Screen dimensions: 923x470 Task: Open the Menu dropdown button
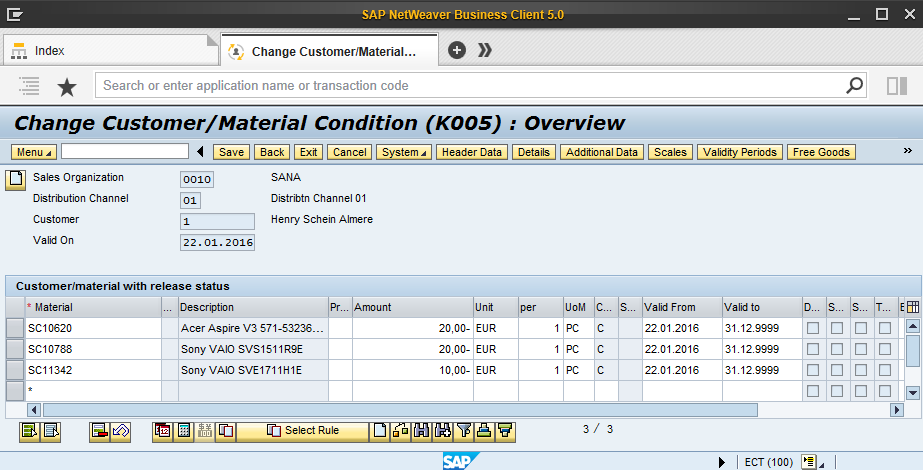(x=34, y=152)
